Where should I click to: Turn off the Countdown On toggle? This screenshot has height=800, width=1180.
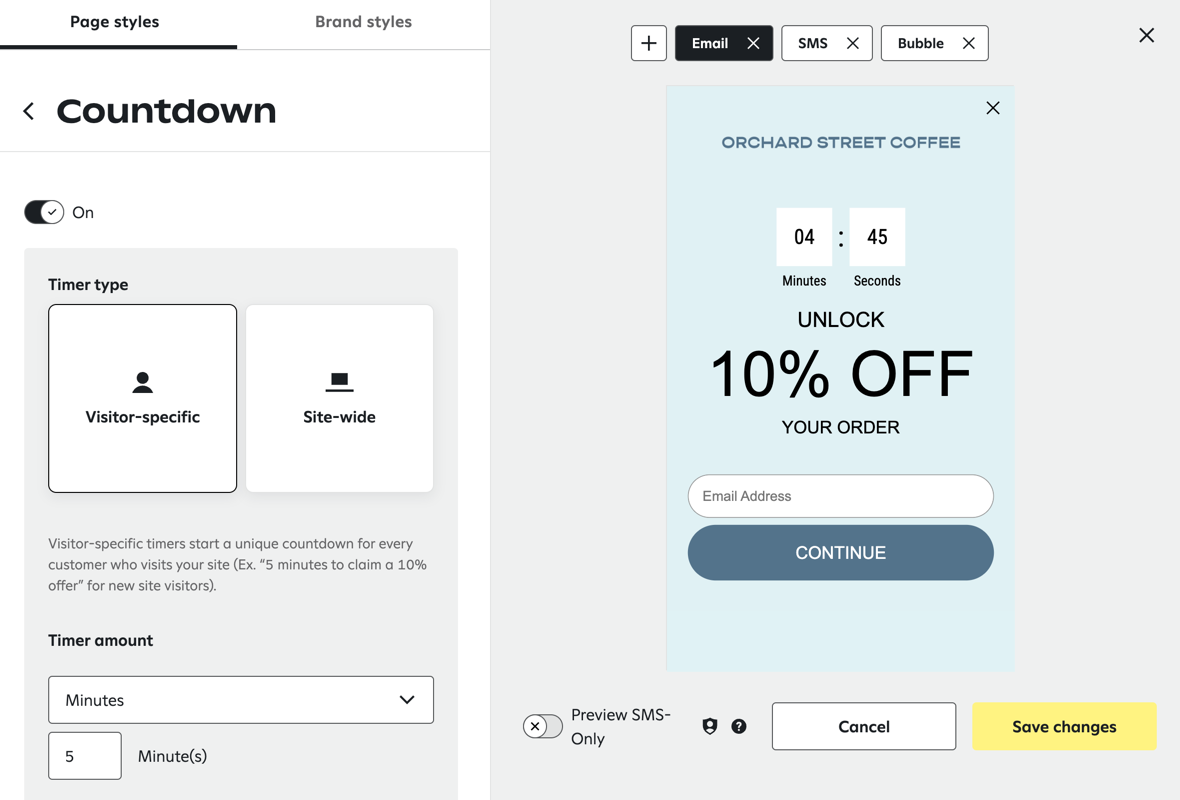tap(43, 212)
